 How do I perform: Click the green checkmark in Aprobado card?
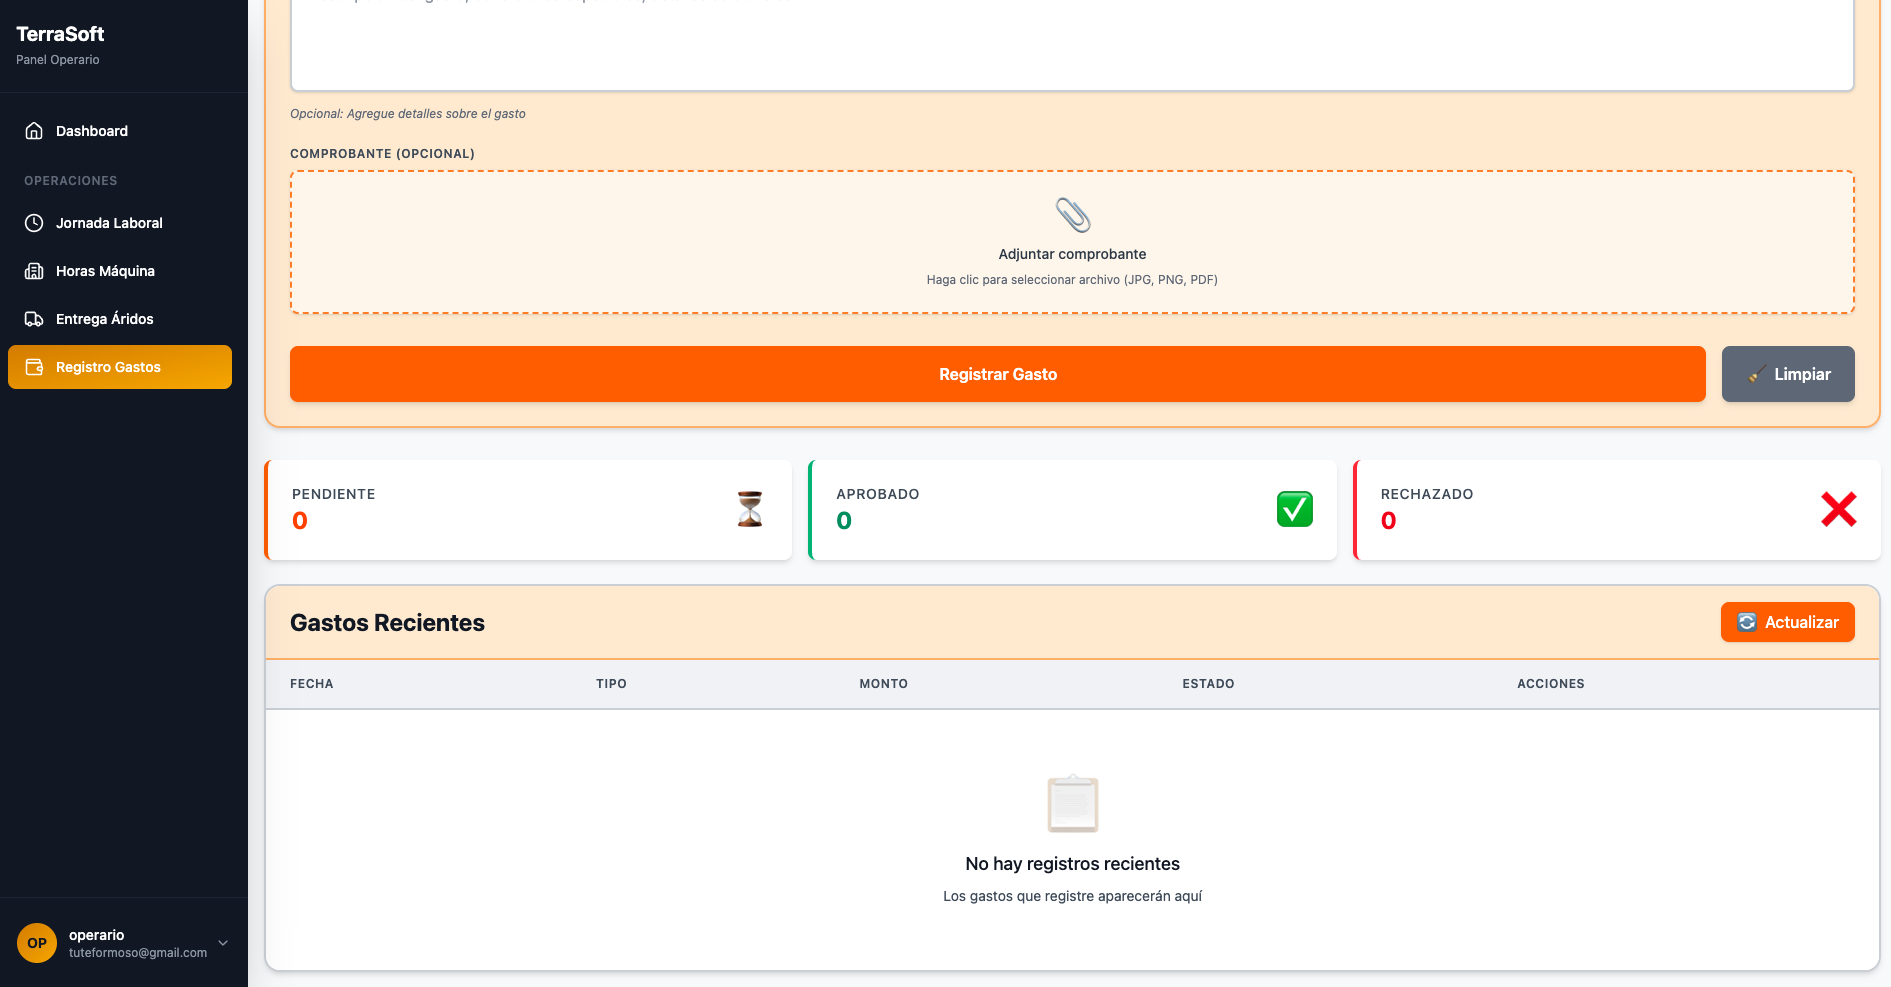coord(1294,509)
